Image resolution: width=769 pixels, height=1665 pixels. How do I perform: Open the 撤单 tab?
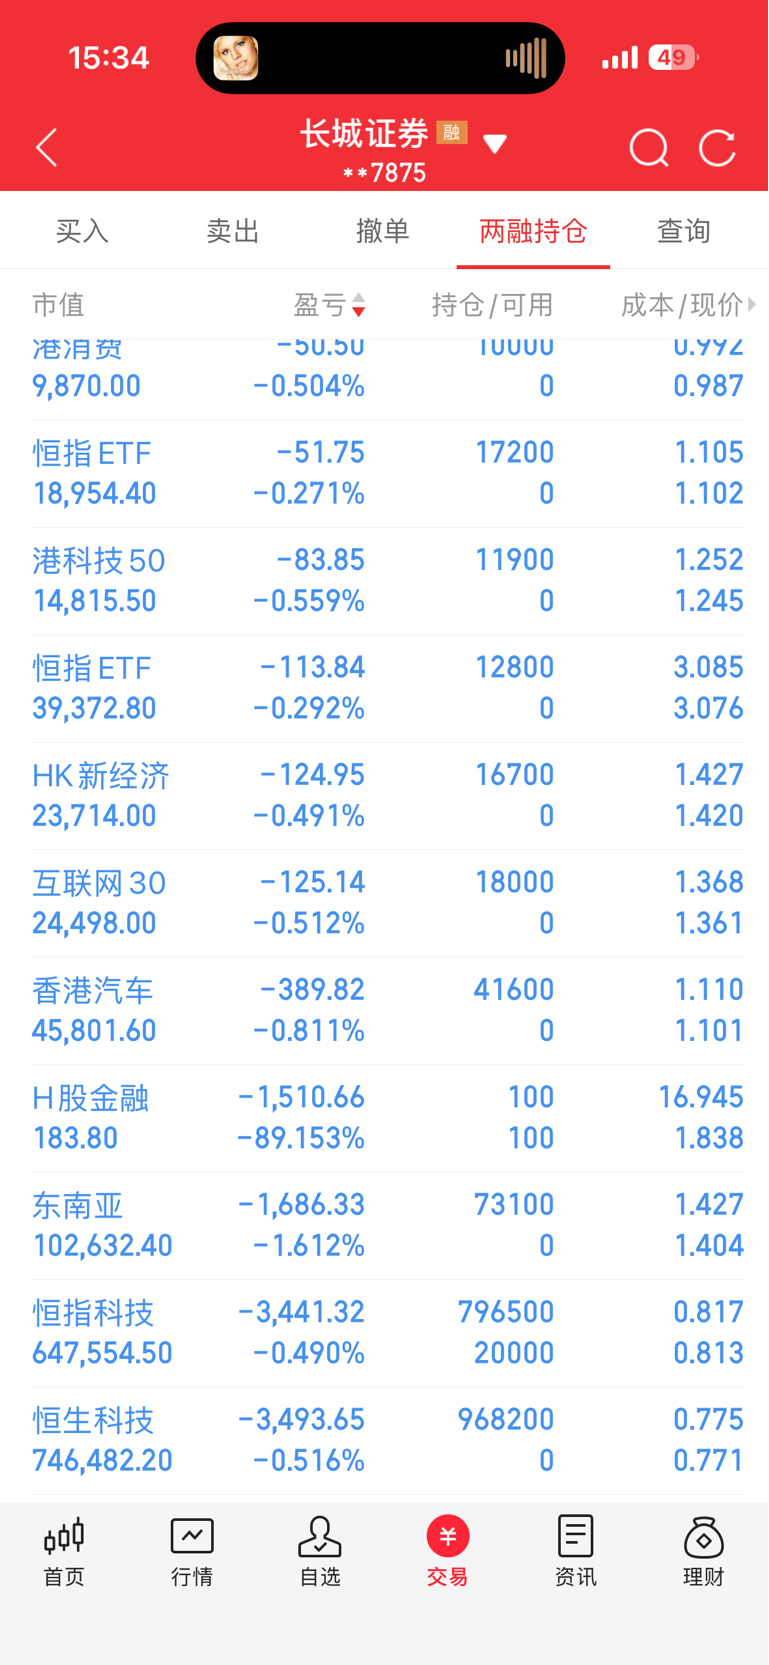[x=383, y=231]
